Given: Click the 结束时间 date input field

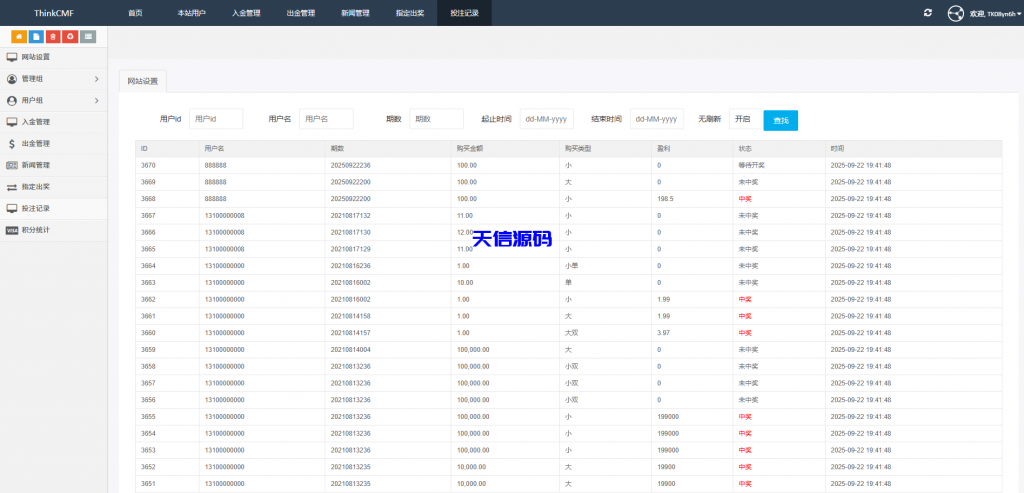Looking at the screenshot, I should point(657,119).
